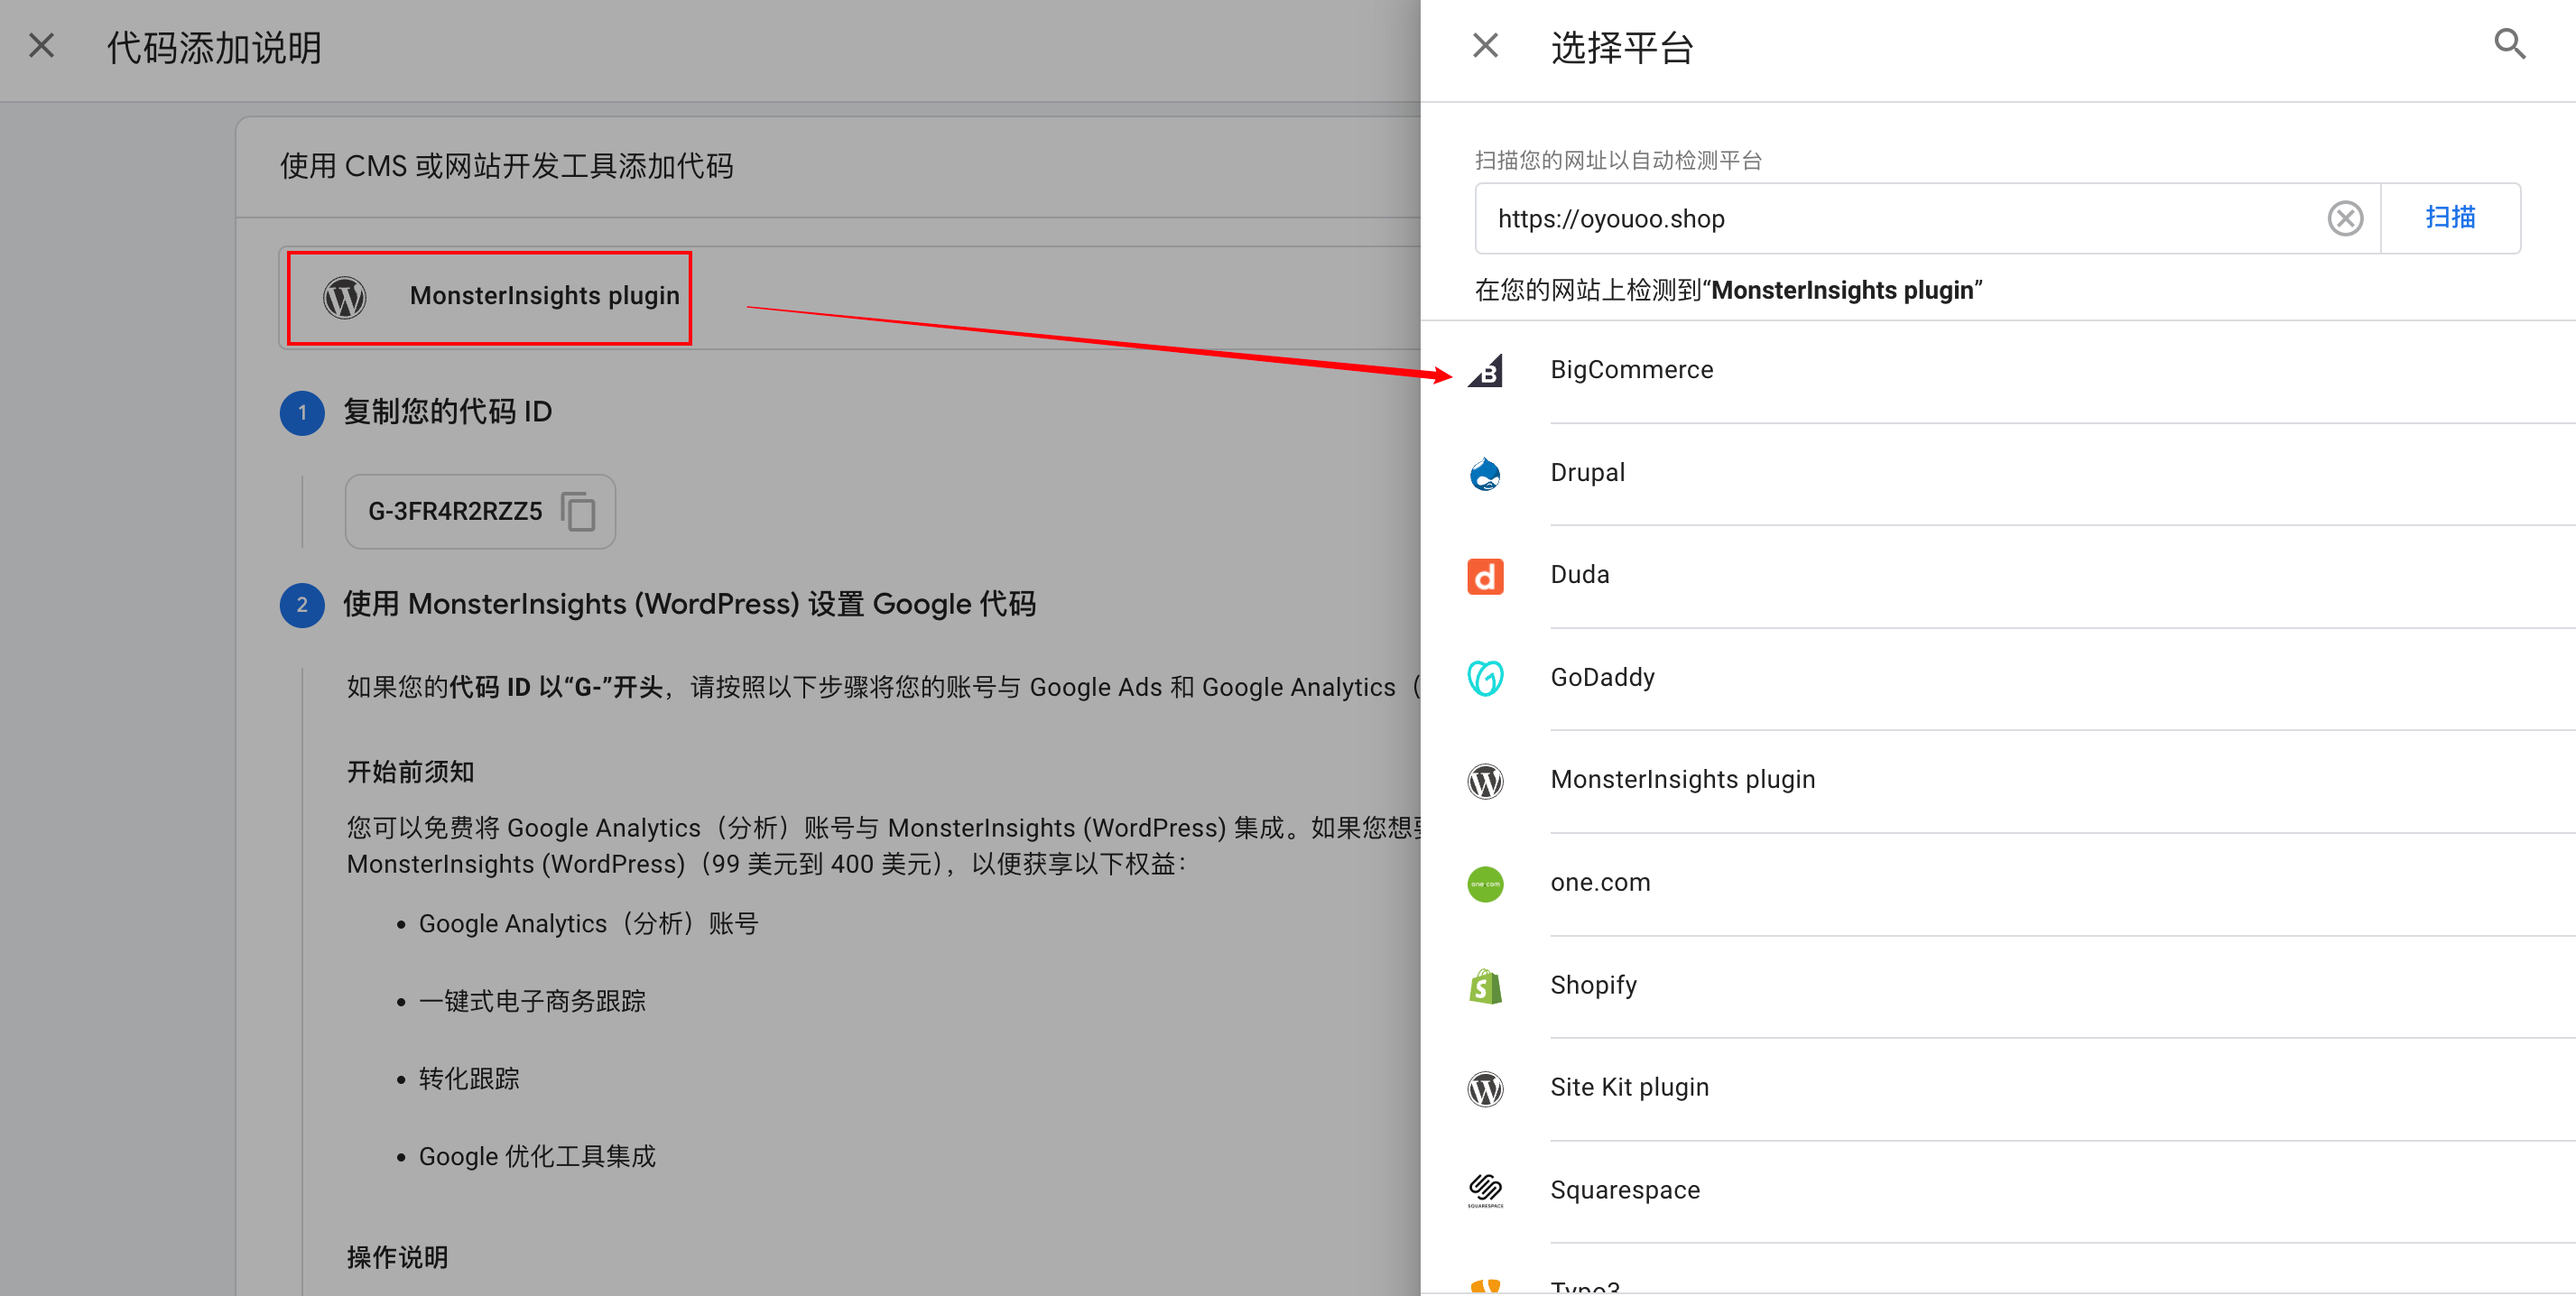Image resolution: width=2576 pixels, height=1296 pixels.
Task: Choose one.com from platform list
Action: 1600,883
